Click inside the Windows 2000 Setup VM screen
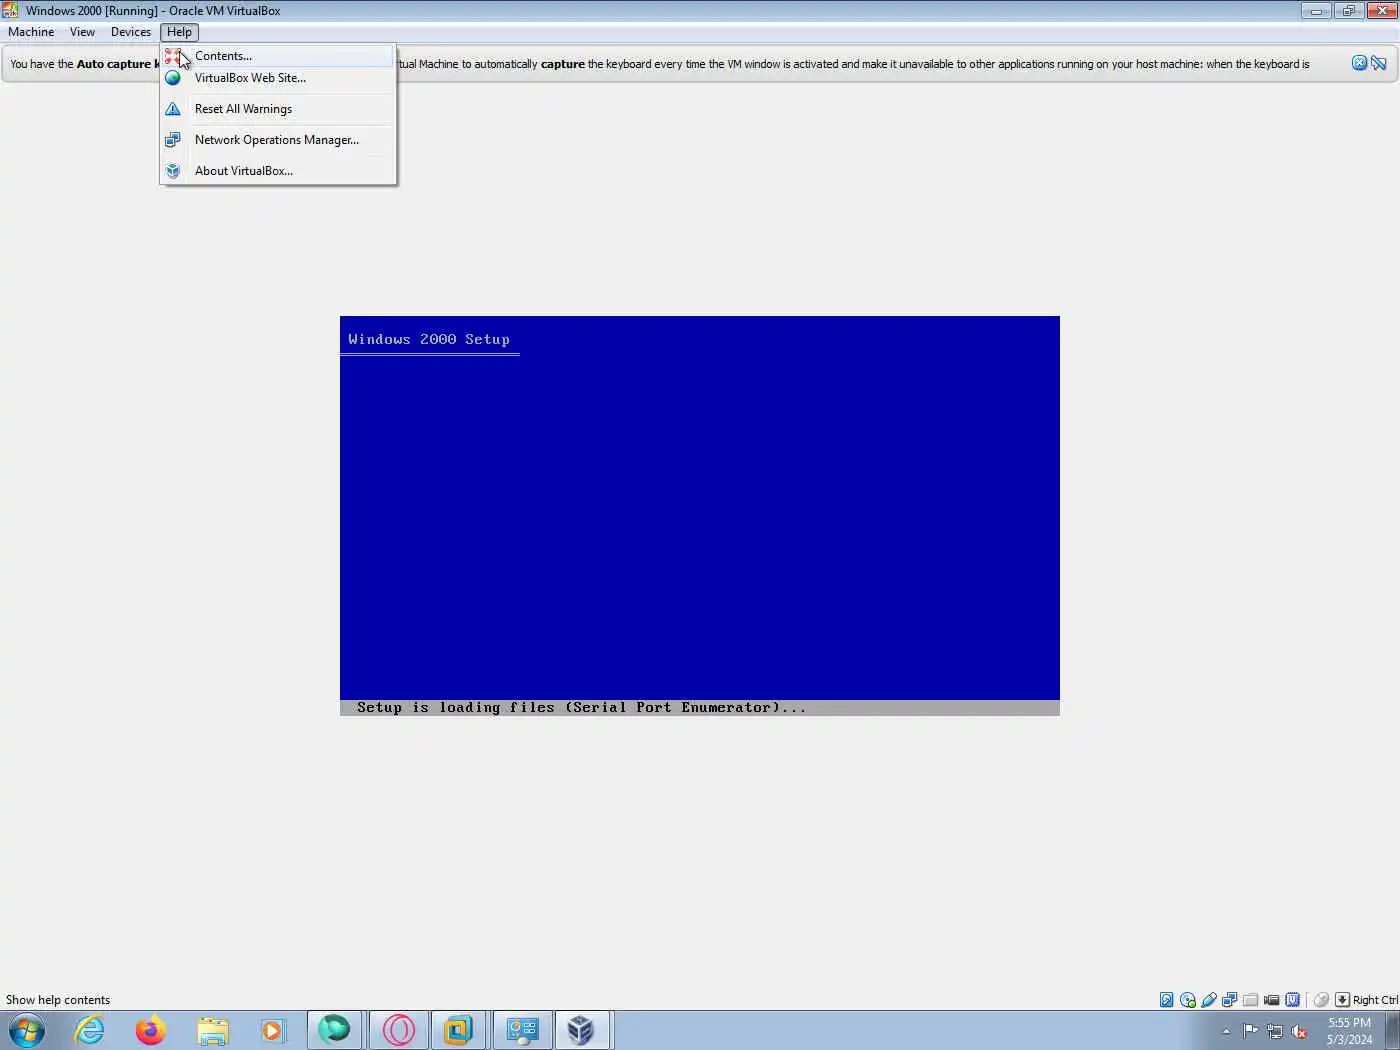Screen dimensions: 1400x1050 [700, 516]
